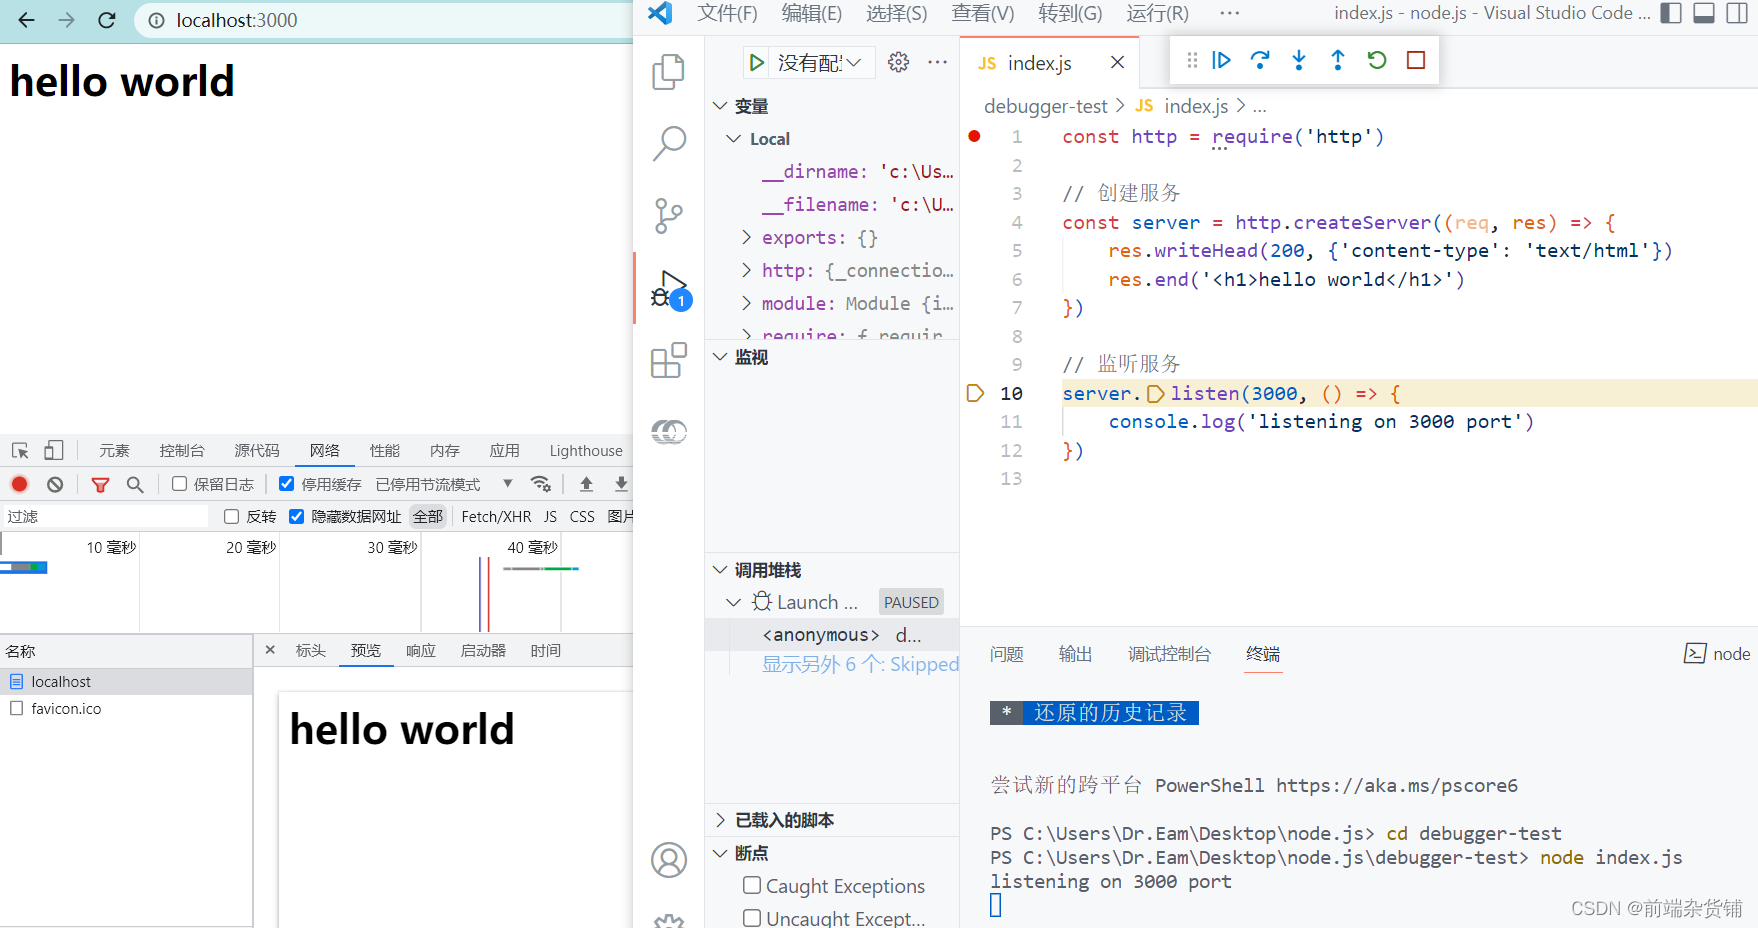Expand the http variable

746,270
